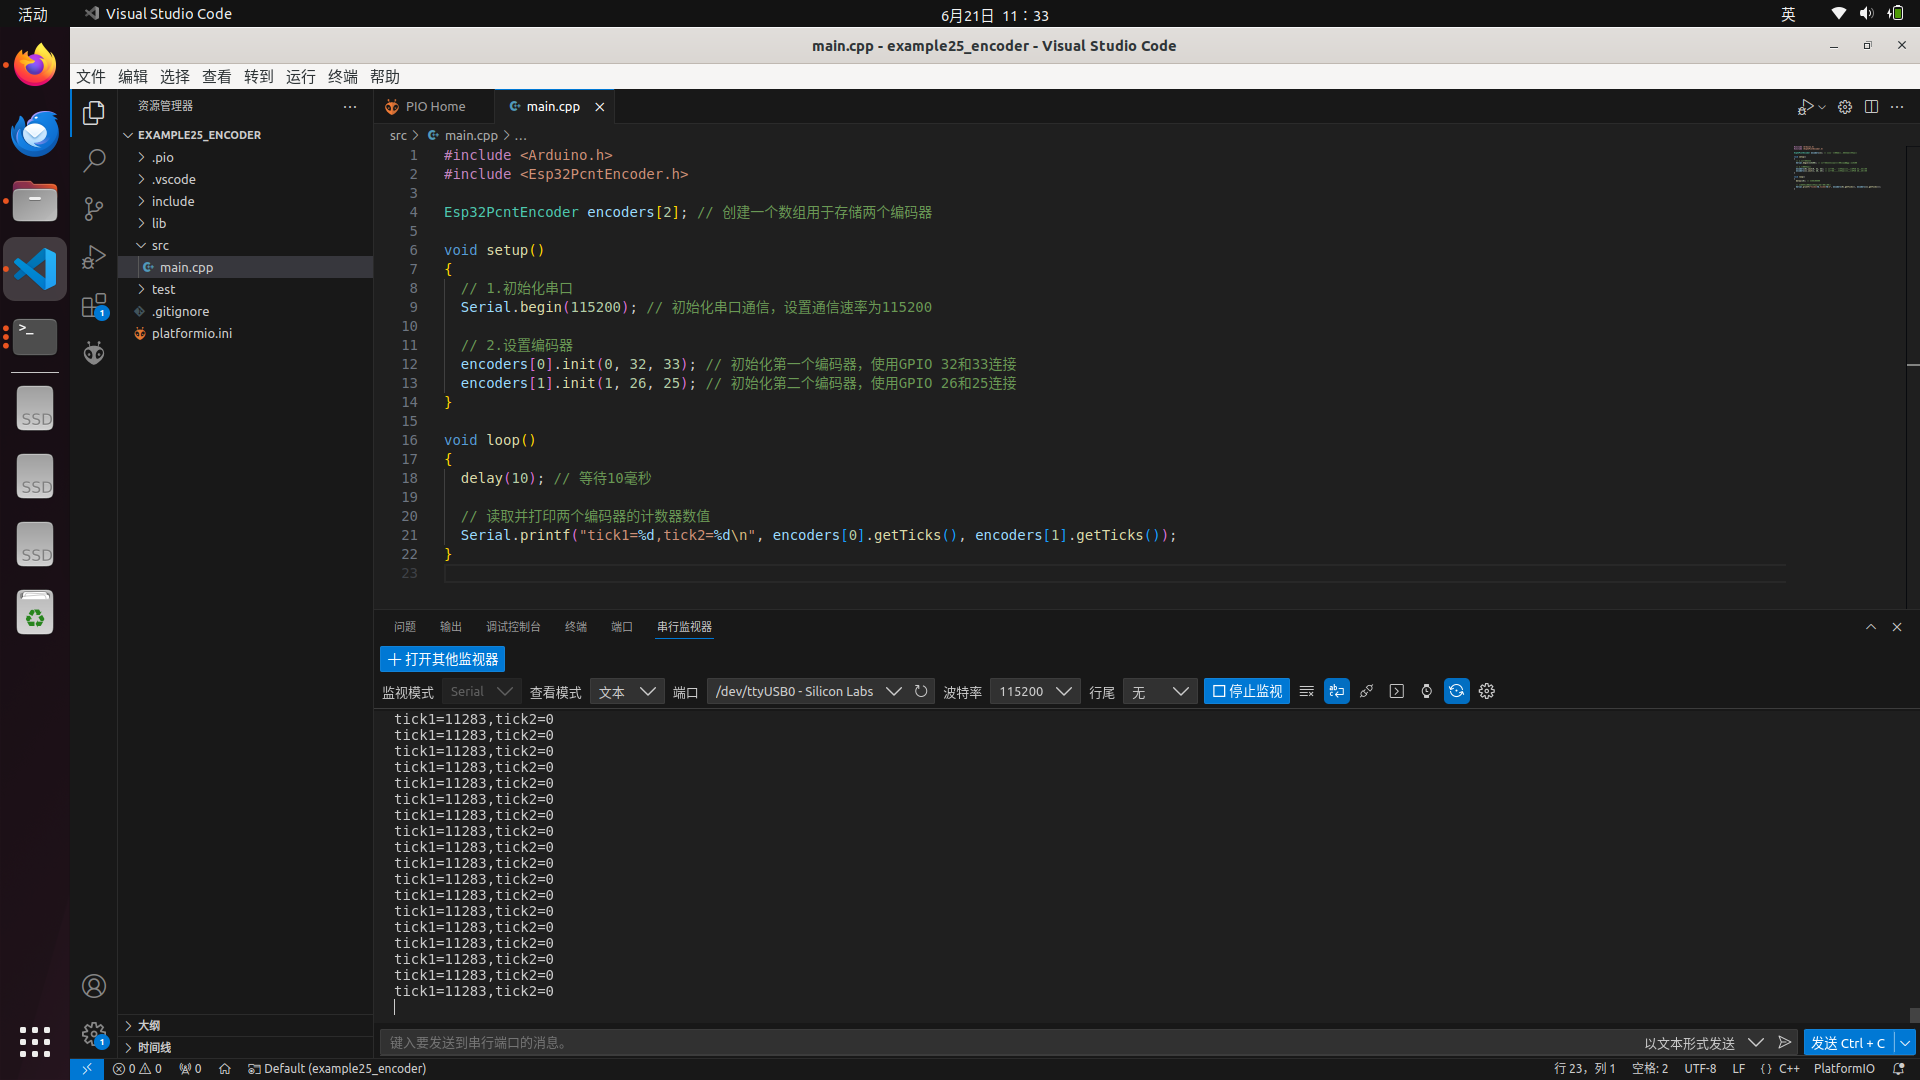Open the Search view in the activity bar
Viewport: 1920px width, 1080px height.
pos(94,160)
